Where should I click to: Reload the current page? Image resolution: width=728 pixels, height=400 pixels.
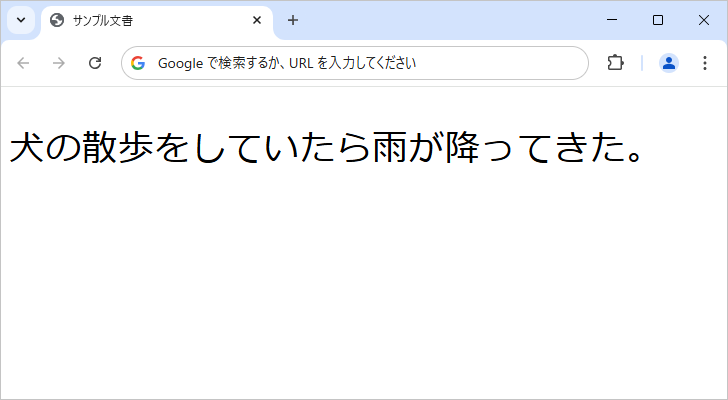[95, 63]
